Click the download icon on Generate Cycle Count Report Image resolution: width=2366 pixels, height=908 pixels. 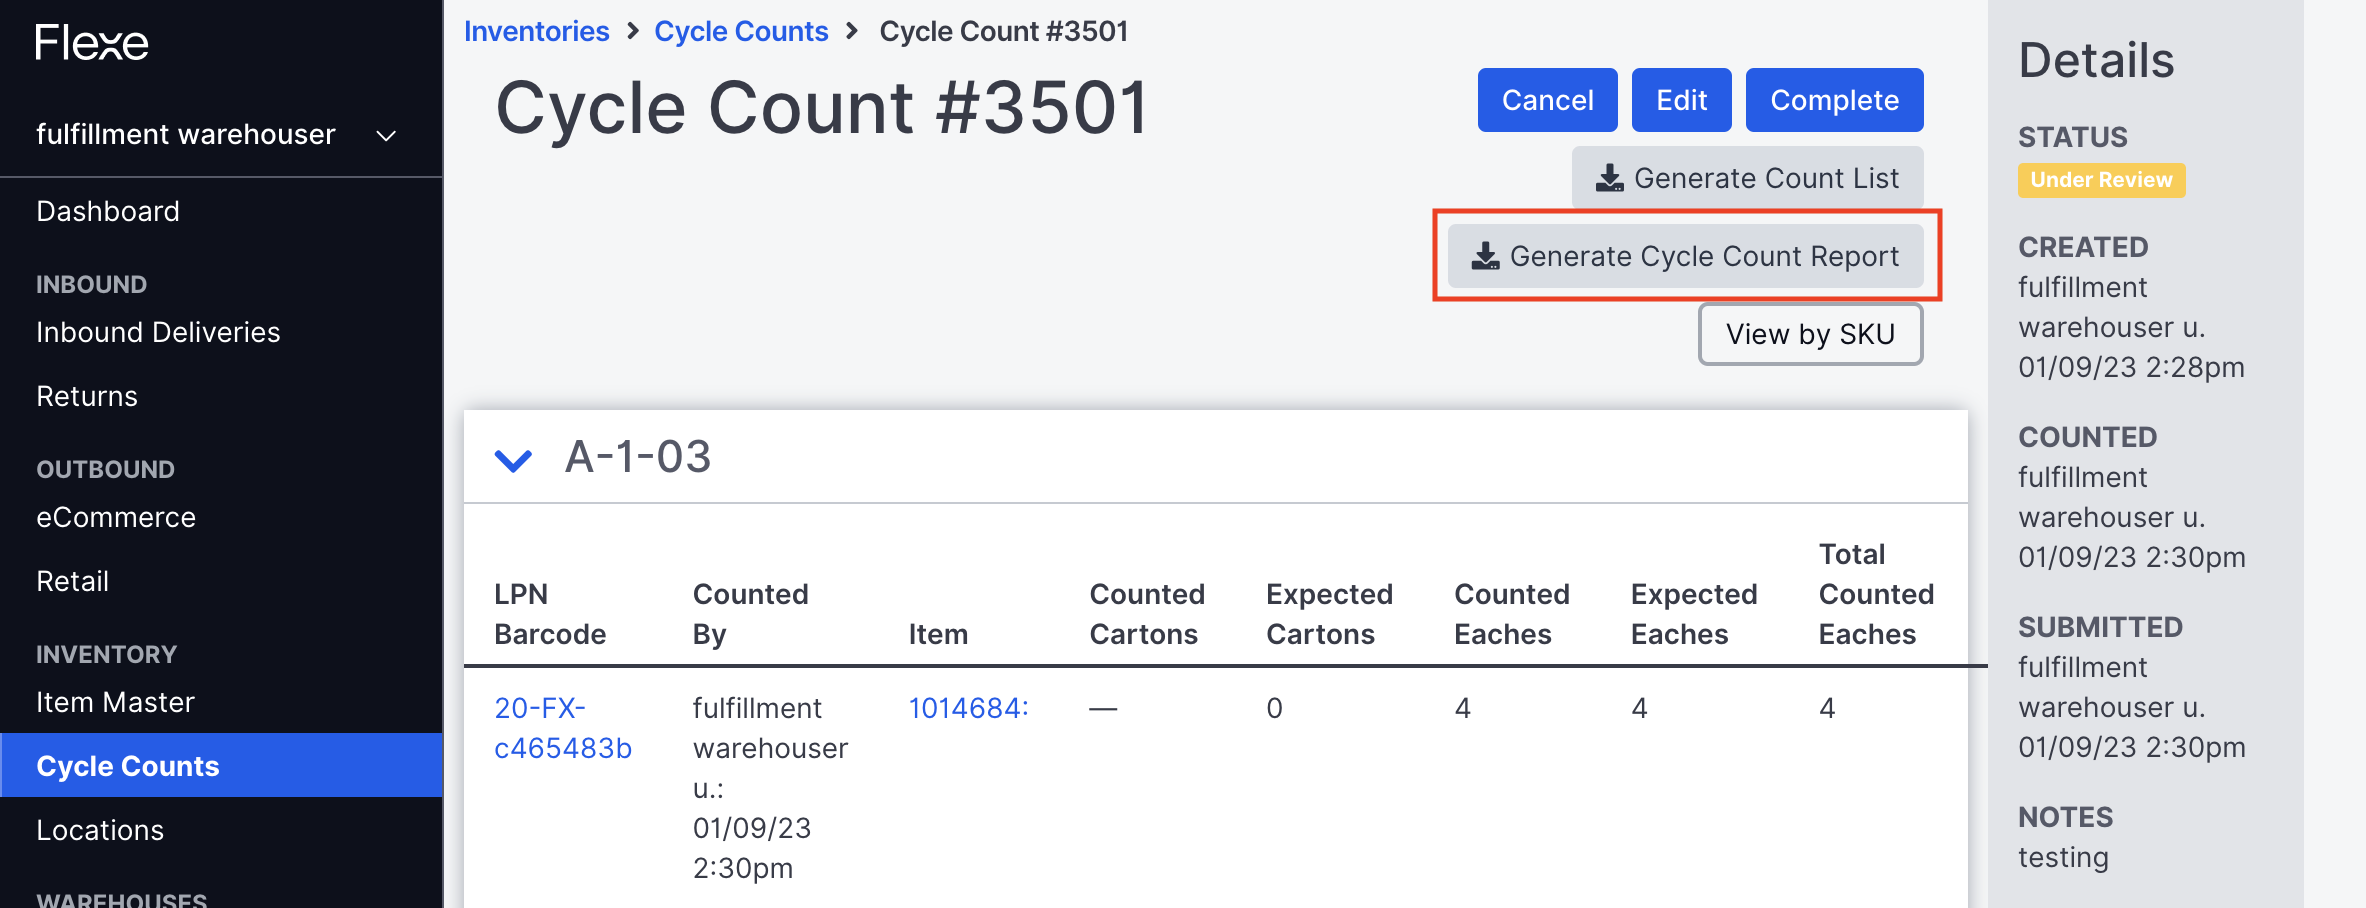click(x=1485, y=255)
